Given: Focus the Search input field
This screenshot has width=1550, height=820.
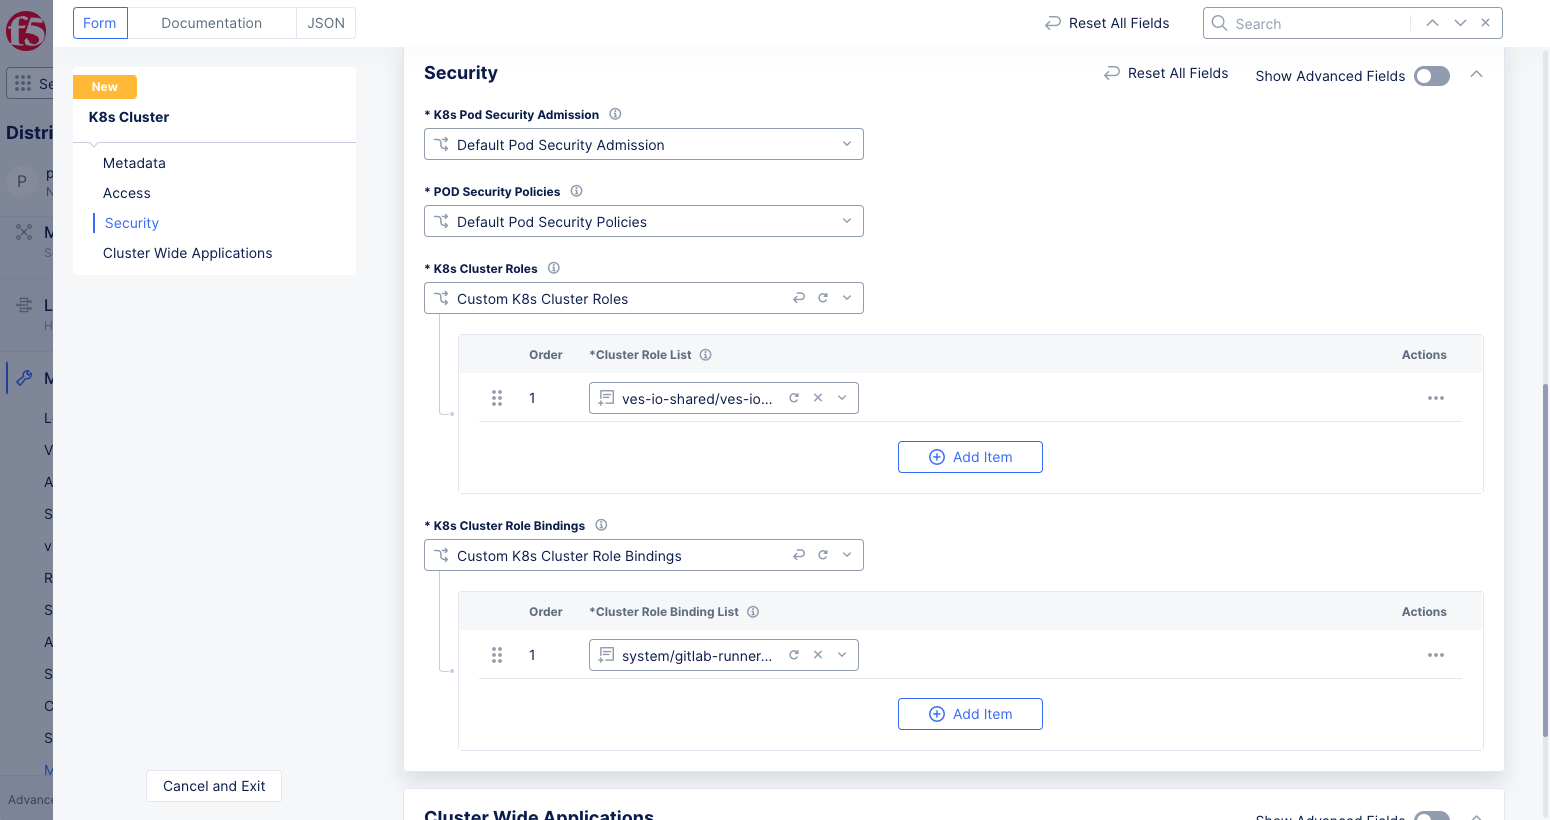Looking at the screenshot, I should [1317, 24].
